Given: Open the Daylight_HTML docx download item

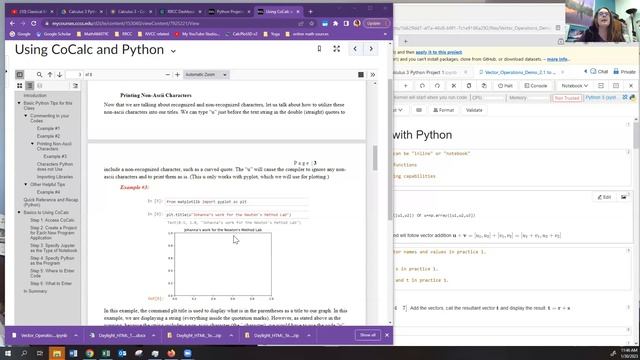Looking at the screenshot, I should [119, 335].
